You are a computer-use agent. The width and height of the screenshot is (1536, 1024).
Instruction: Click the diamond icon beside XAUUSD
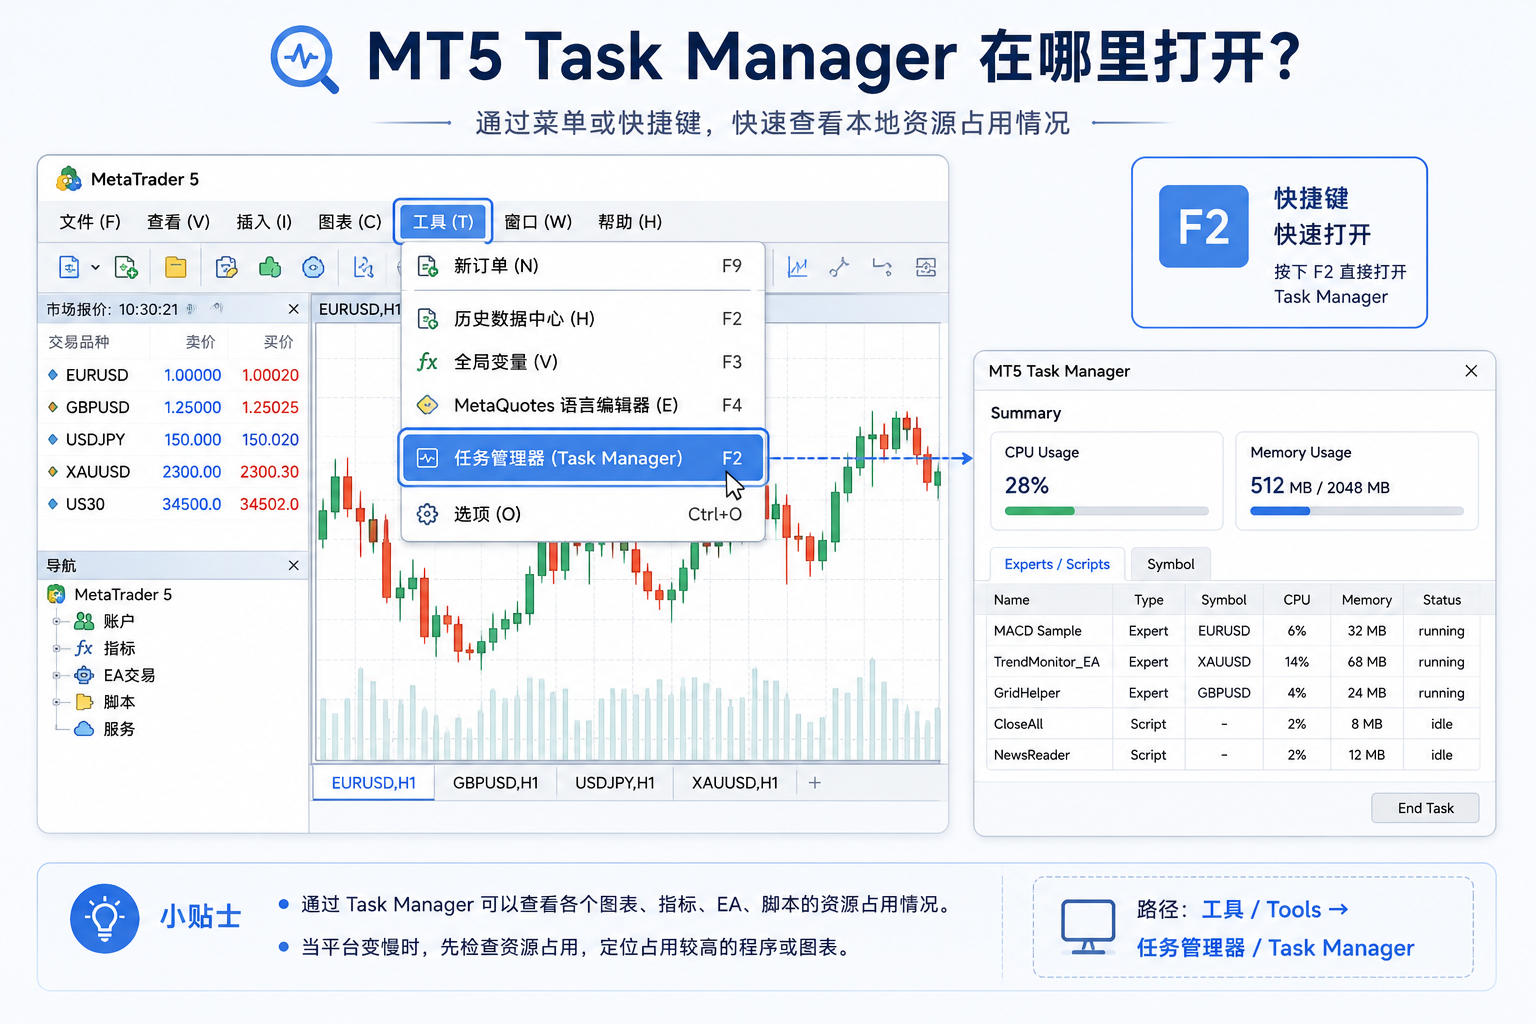[53, 472]
